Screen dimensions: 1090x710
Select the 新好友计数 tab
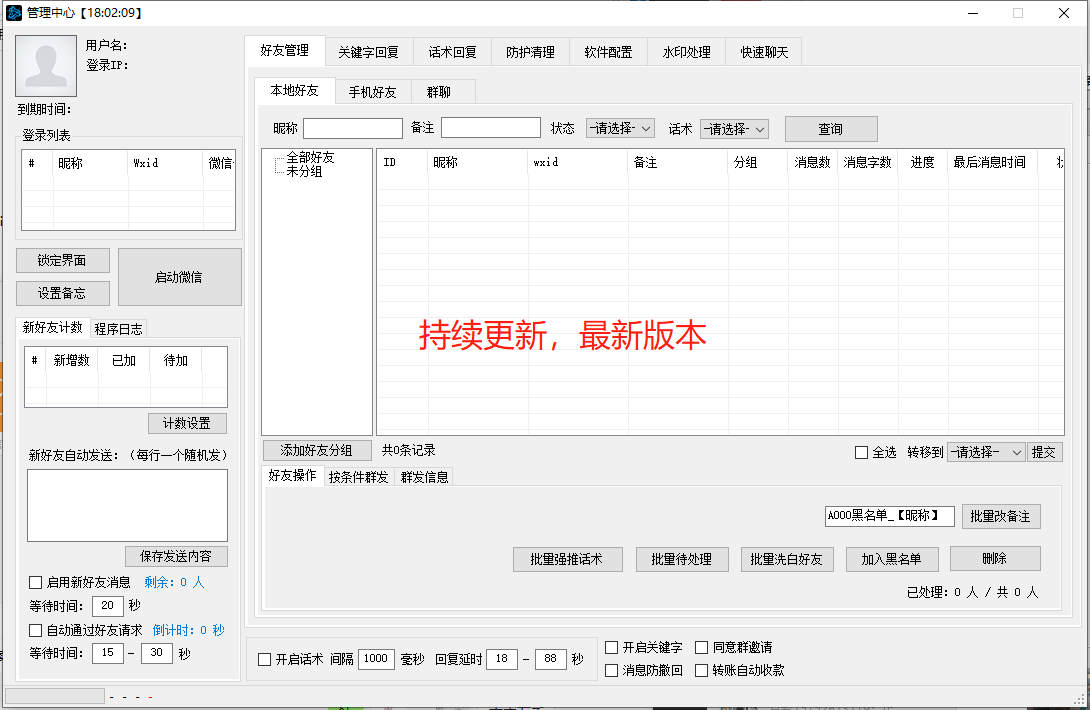click(x=52, y=327)
